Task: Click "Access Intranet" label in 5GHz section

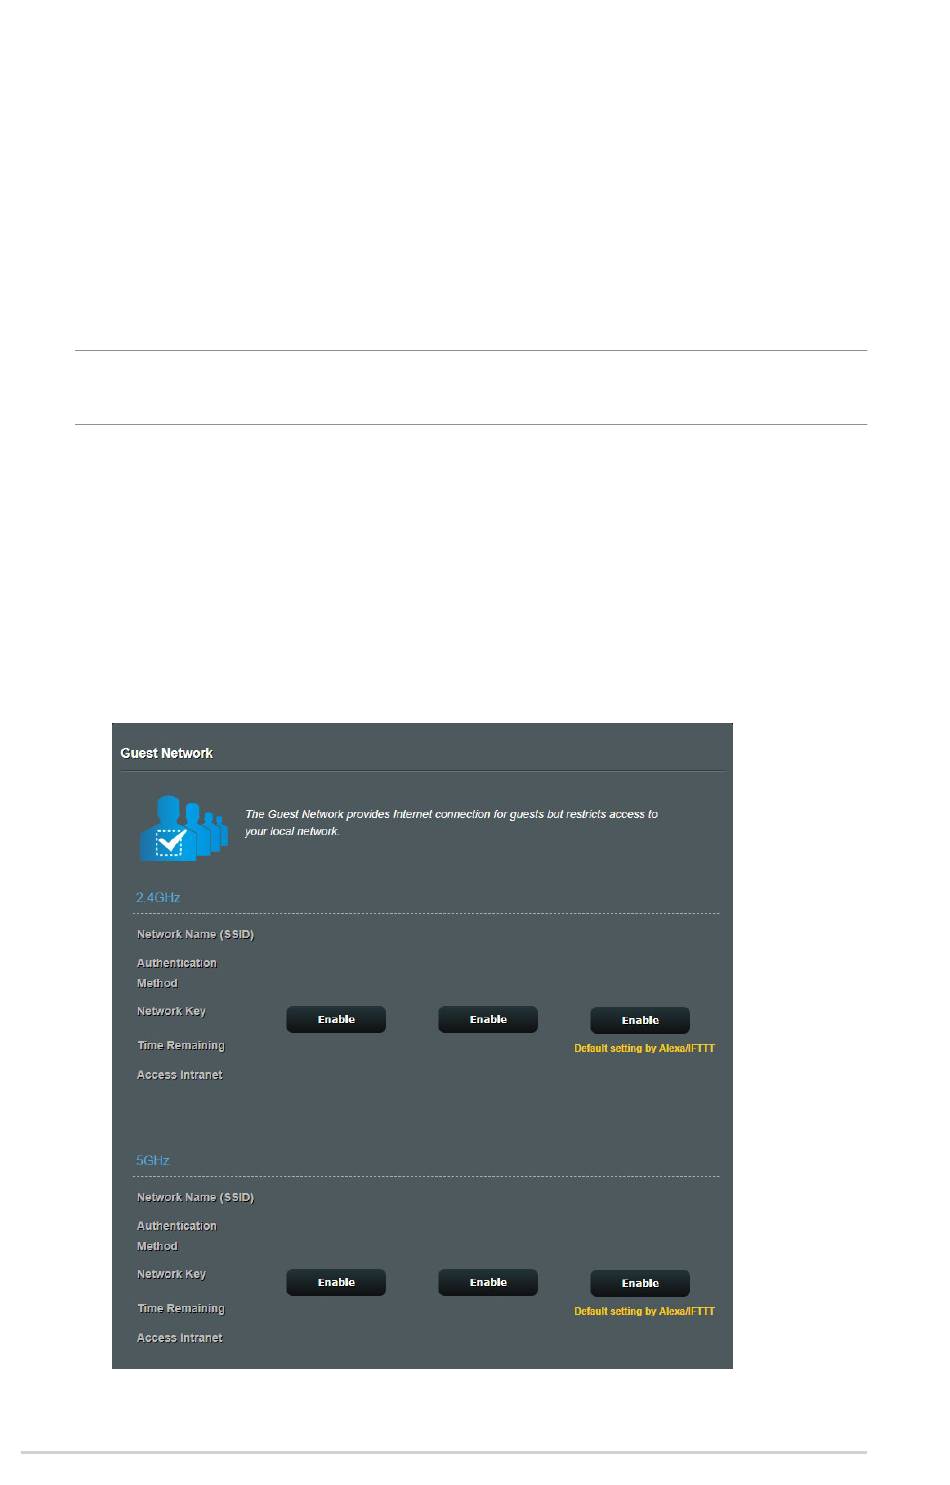Action: click(180, 1338)
